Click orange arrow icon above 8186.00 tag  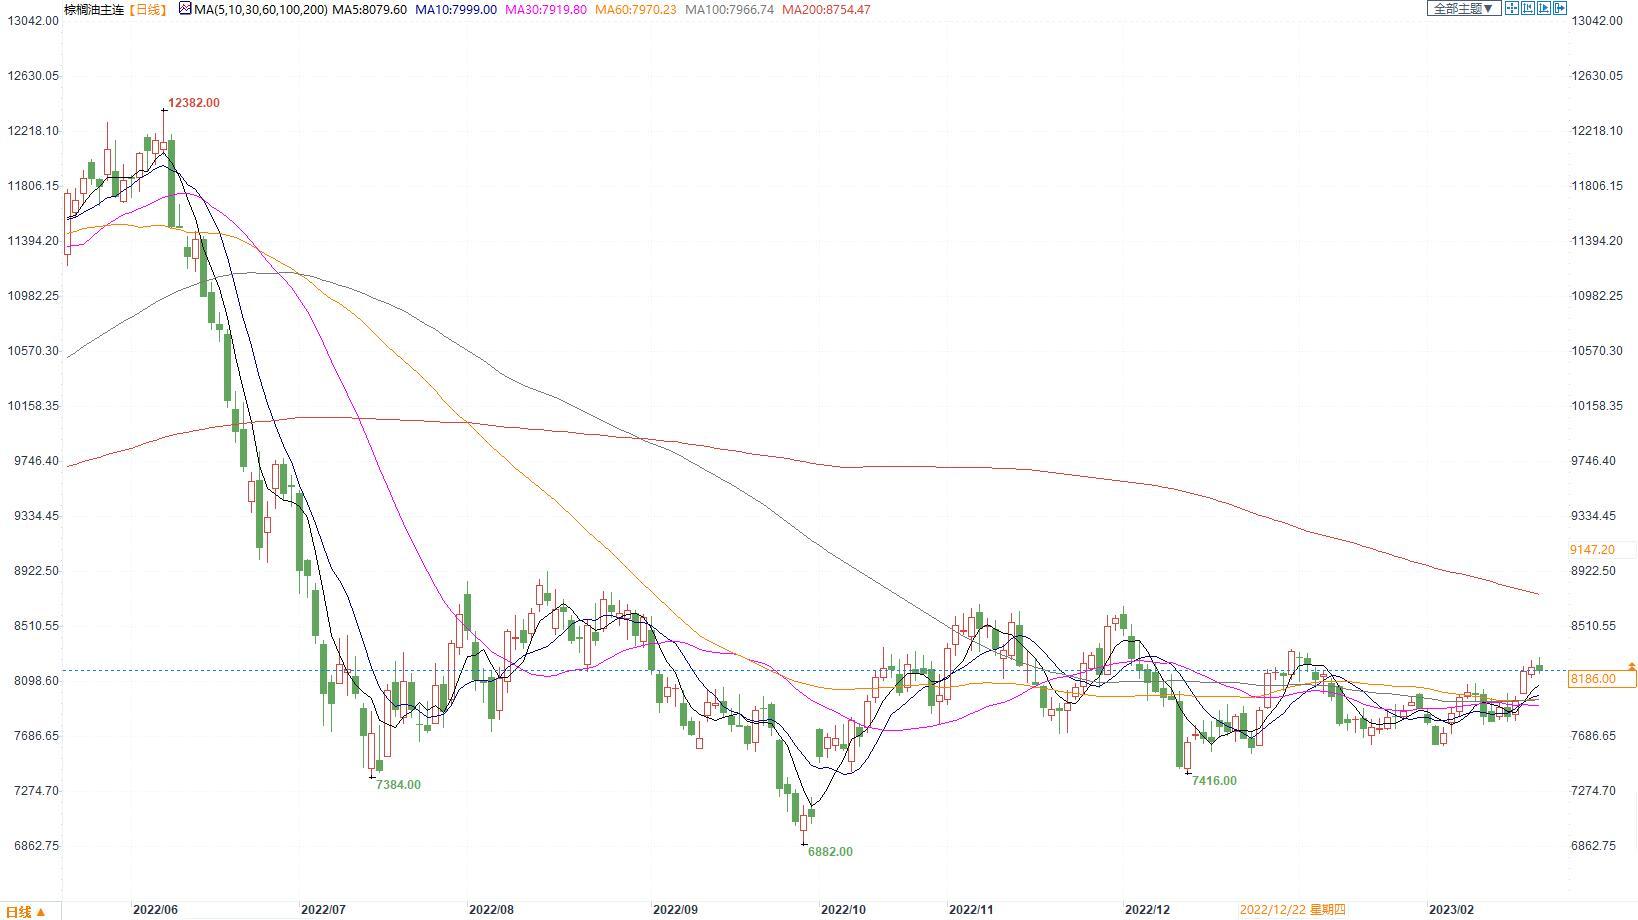[x=1632, y=666]
